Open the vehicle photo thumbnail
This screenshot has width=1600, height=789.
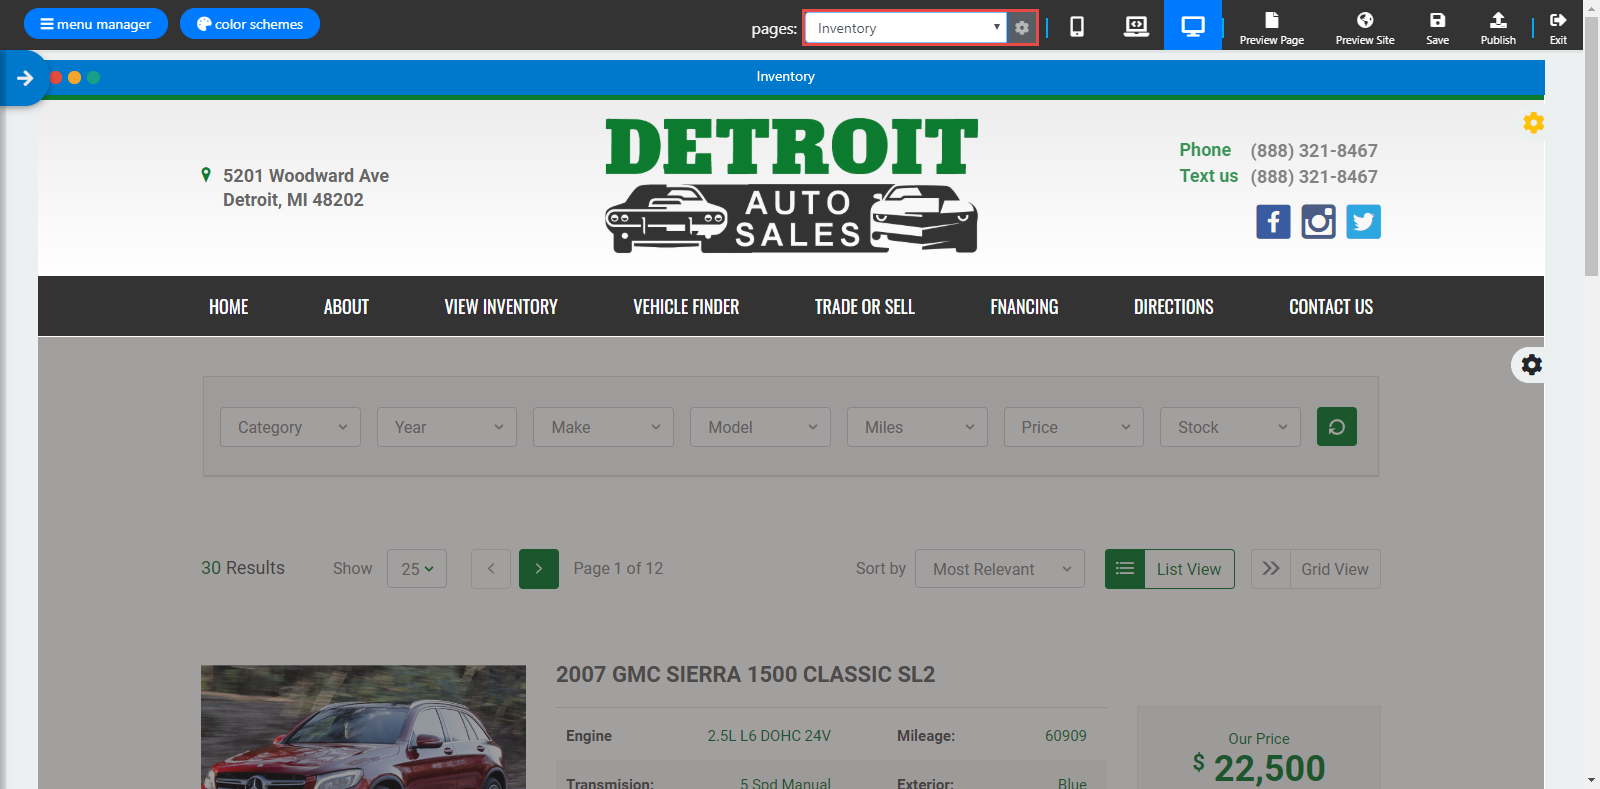coord(363,727)
